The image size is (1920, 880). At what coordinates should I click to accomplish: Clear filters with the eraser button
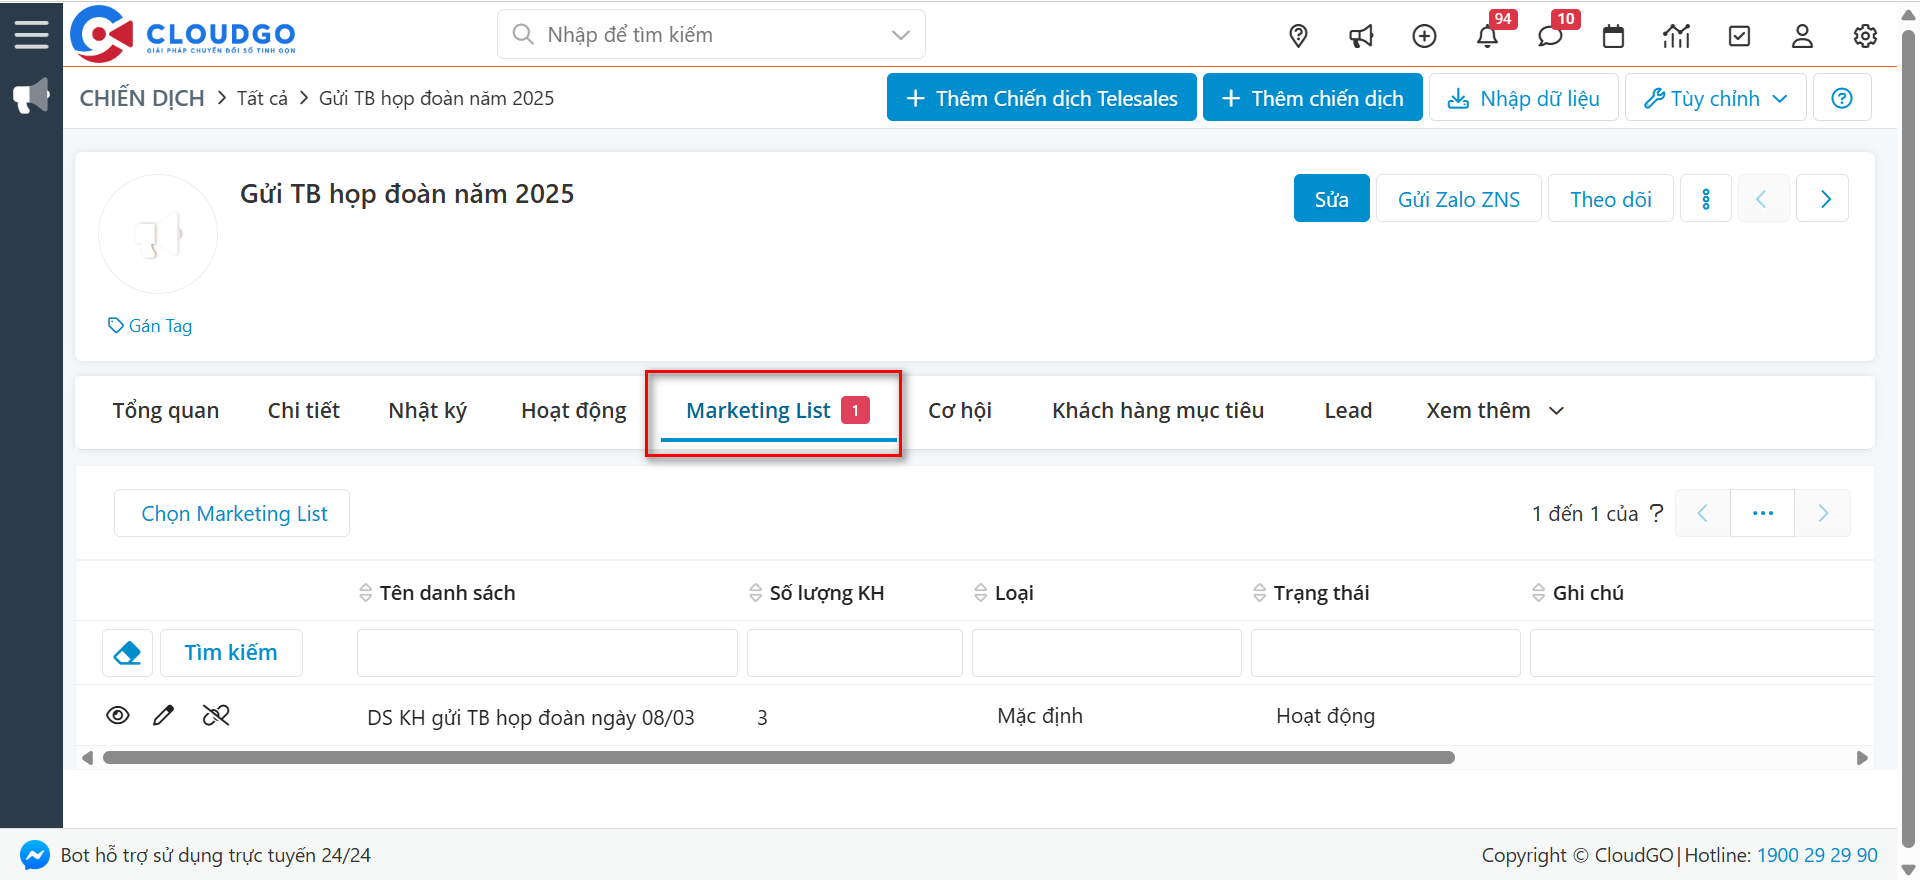(x=128, y=653)
